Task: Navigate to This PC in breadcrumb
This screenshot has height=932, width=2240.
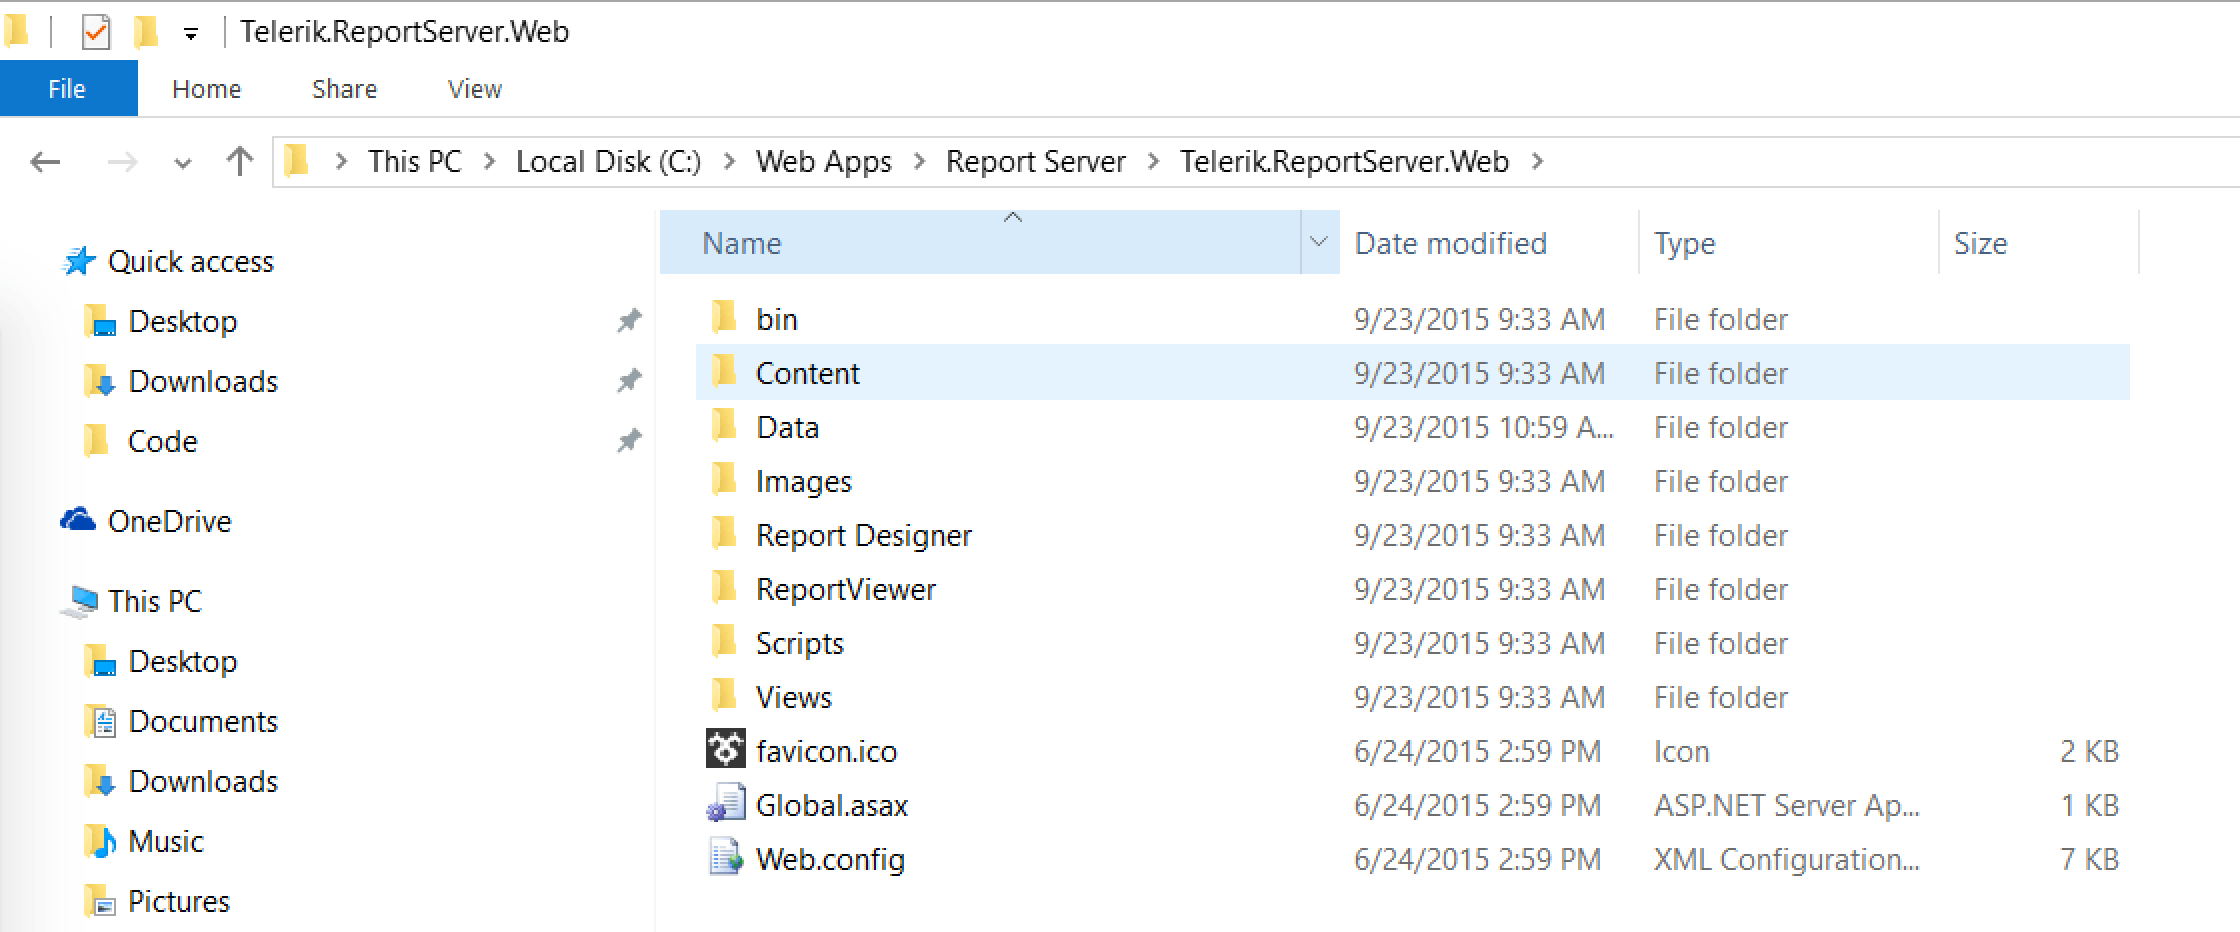Action: (414, 161)
